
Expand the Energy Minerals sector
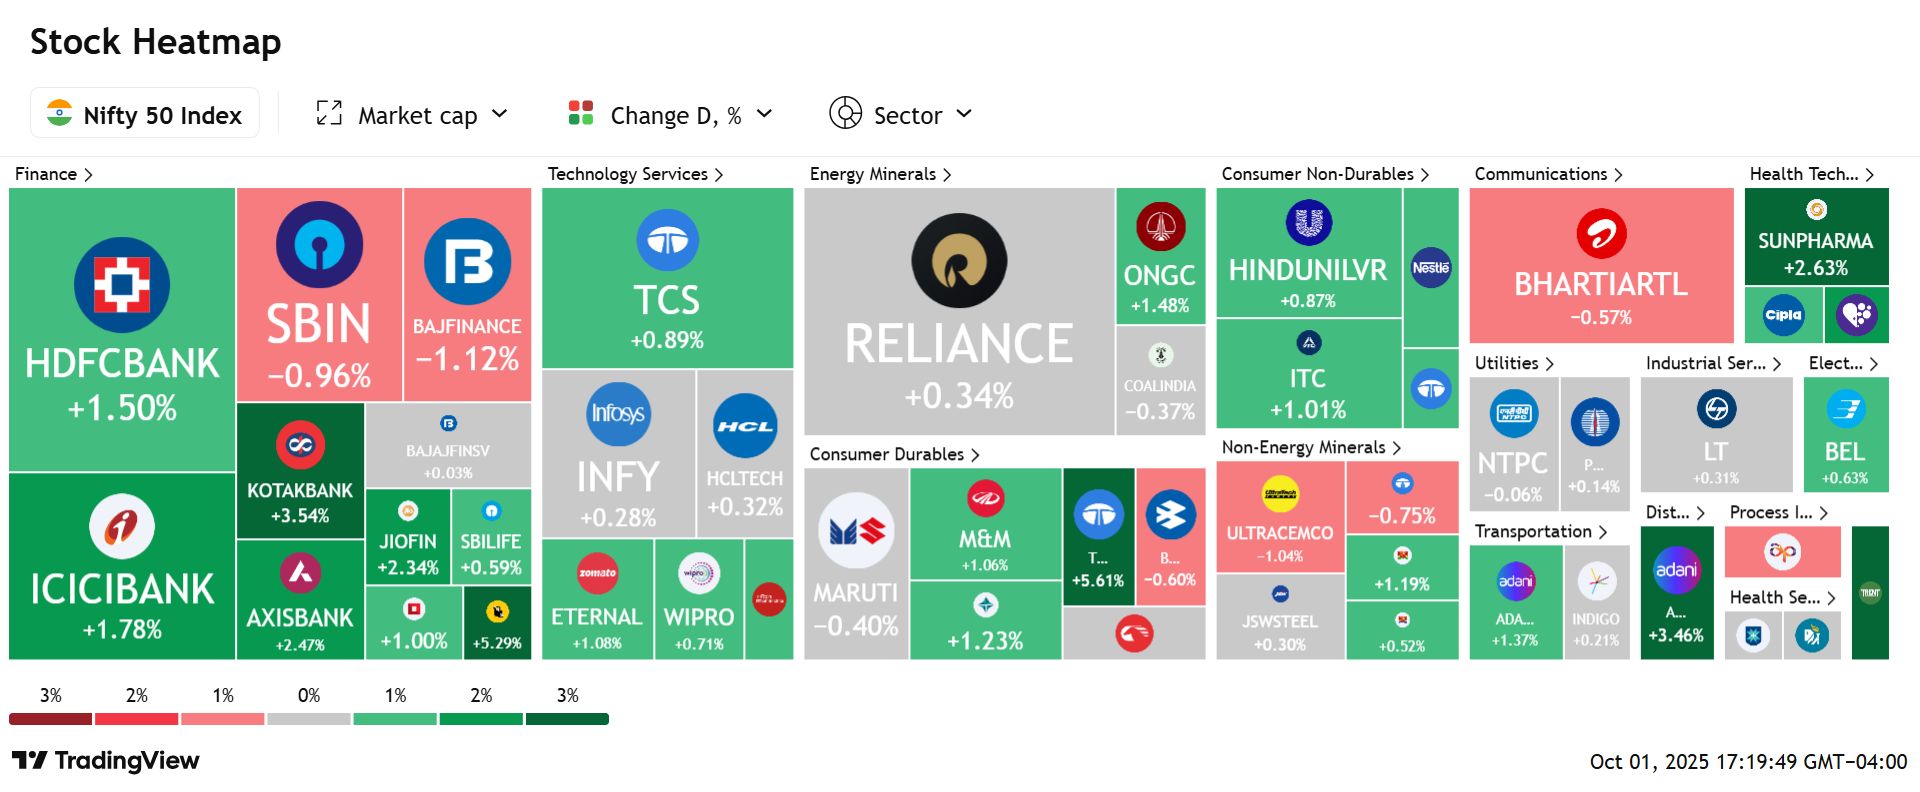point(880,174)
